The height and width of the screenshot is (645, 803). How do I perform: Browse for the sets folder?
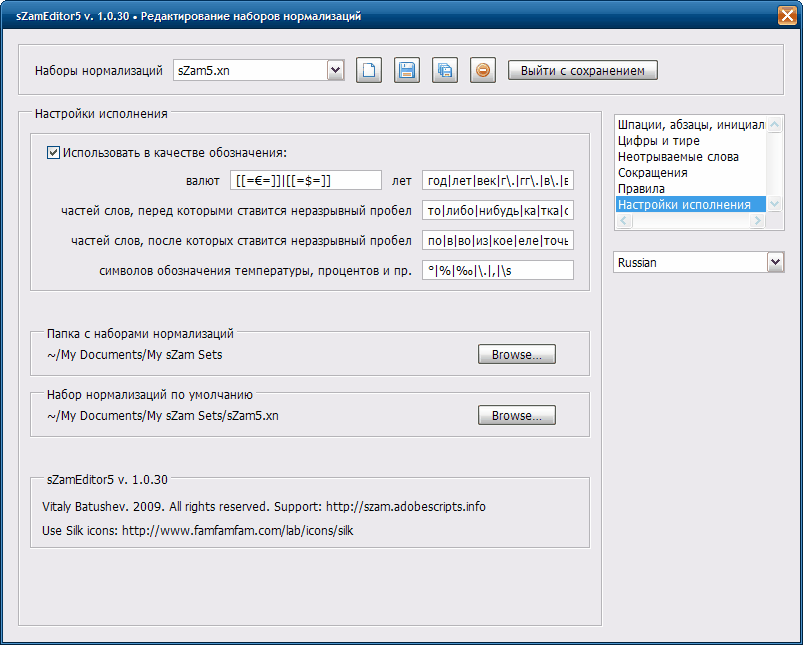pyautogui.click(x=517, y=355)
